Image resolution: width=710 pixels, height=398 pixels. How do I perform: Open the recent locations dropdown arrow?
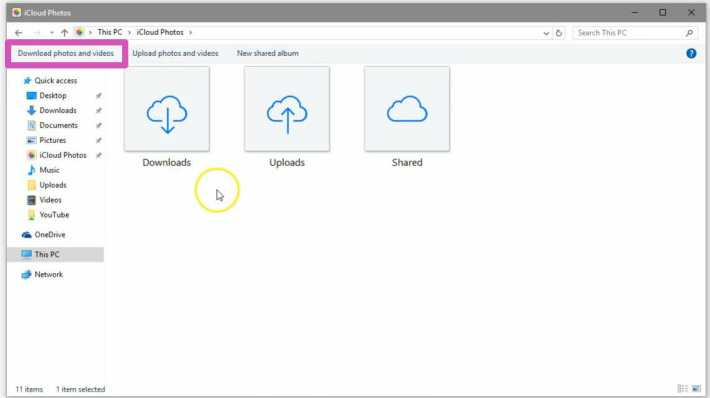click(x=52, y=33)
